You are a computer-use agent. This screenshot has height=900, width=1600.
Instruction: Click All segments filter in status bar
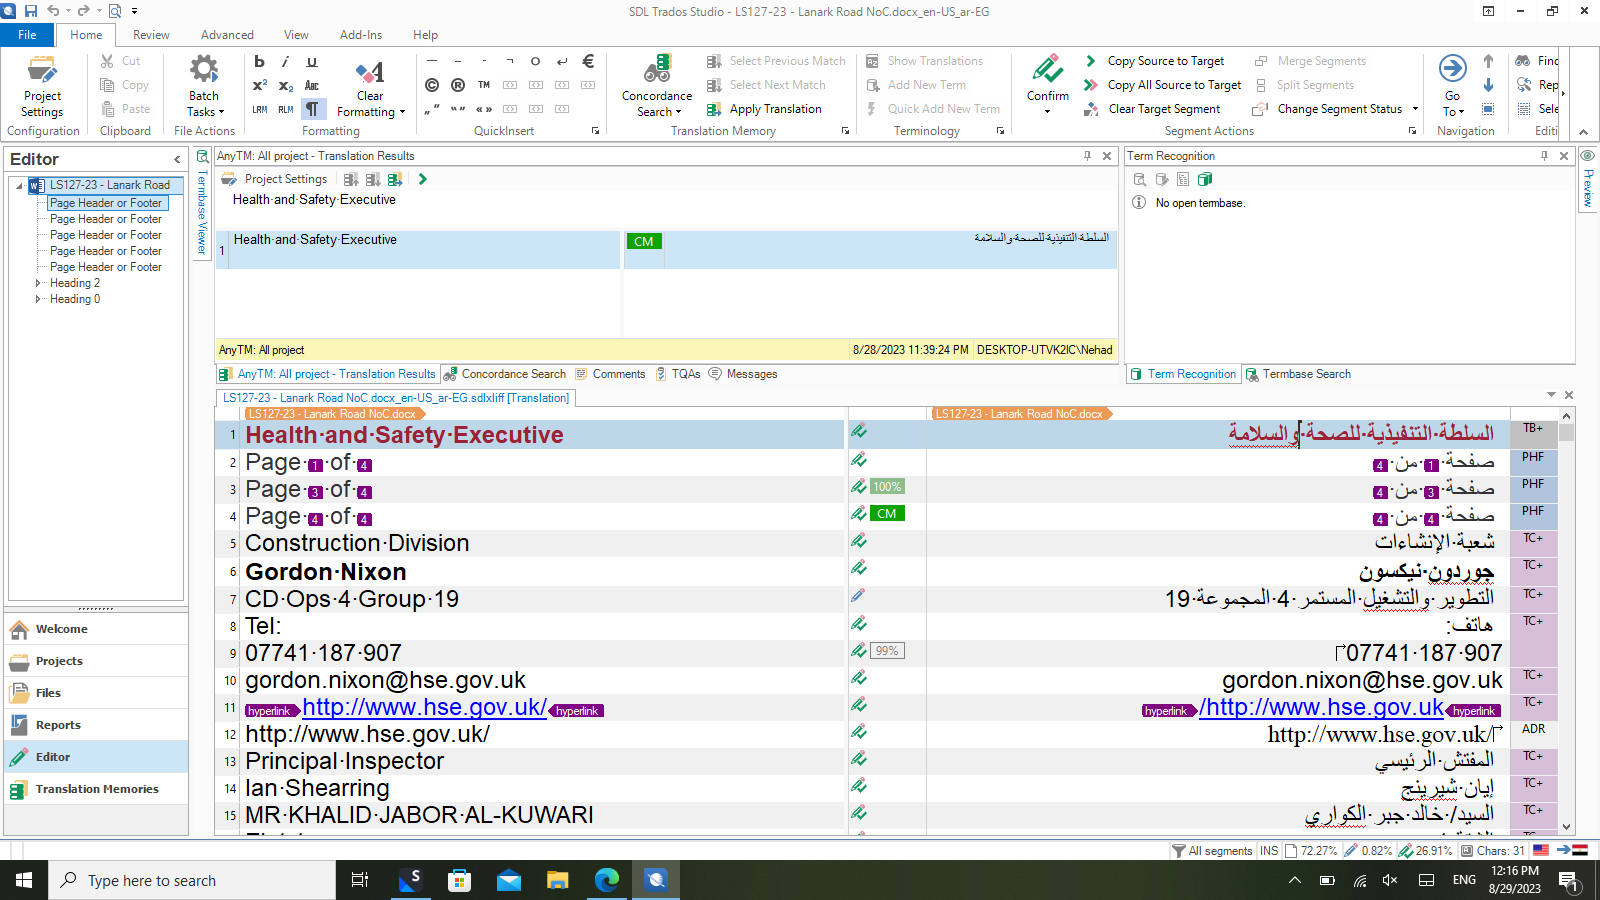tap(1212, 851)
